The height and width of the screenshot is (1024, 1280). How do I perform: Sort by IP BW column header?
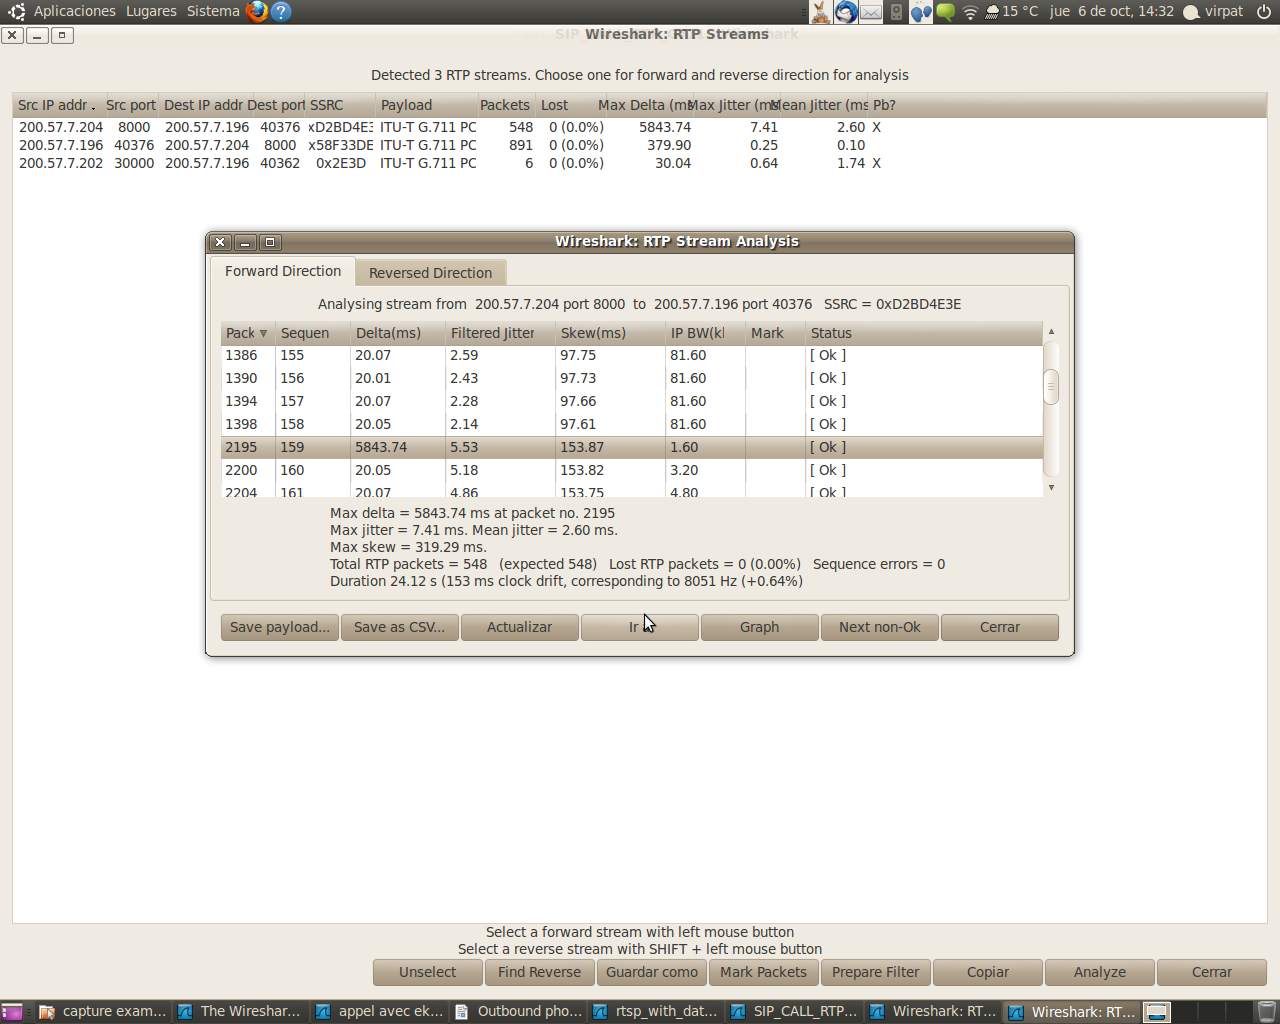click(705, 333)
